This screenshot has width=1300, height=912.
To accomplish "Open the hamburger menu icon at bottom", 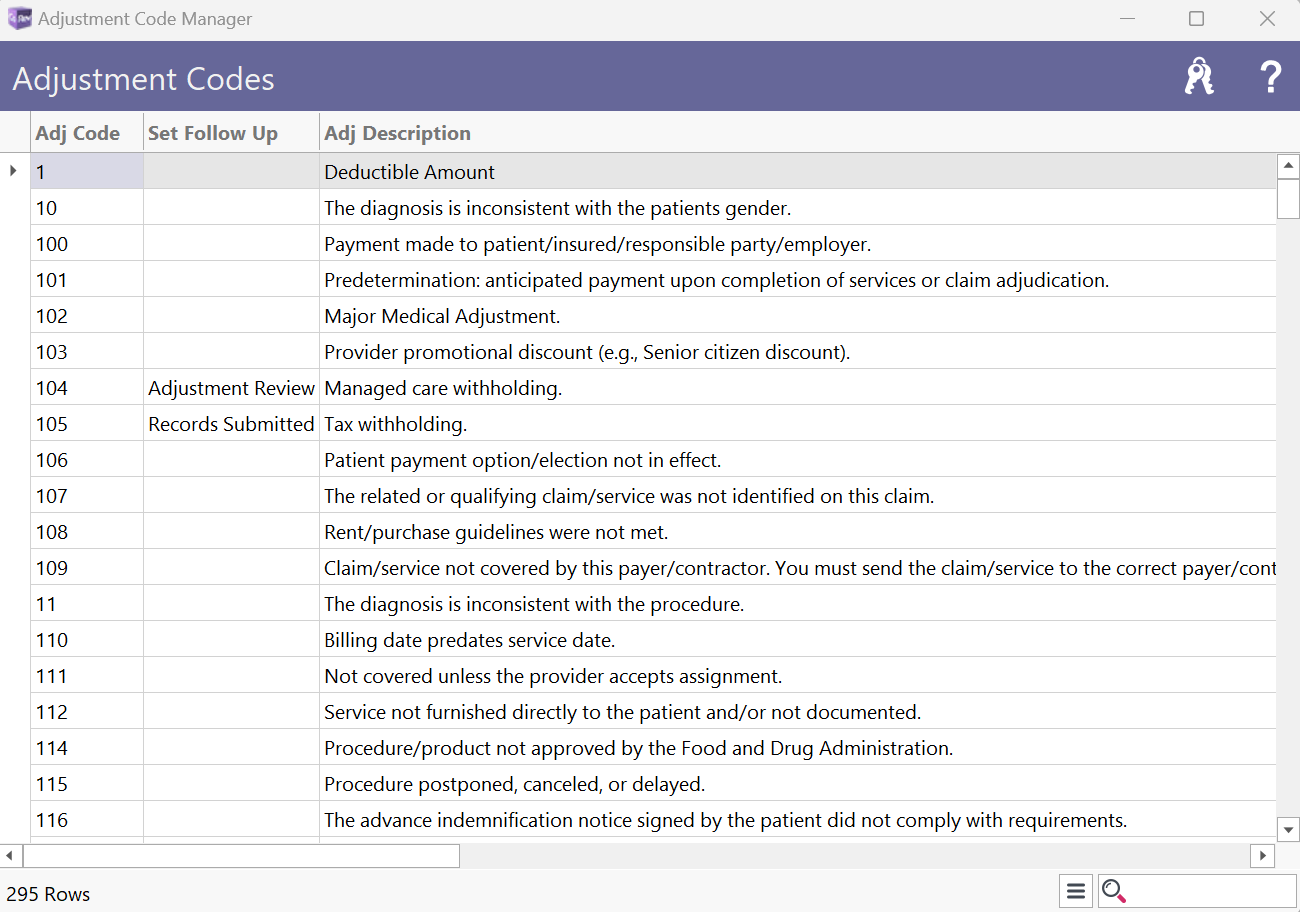I will (1076, 891).
